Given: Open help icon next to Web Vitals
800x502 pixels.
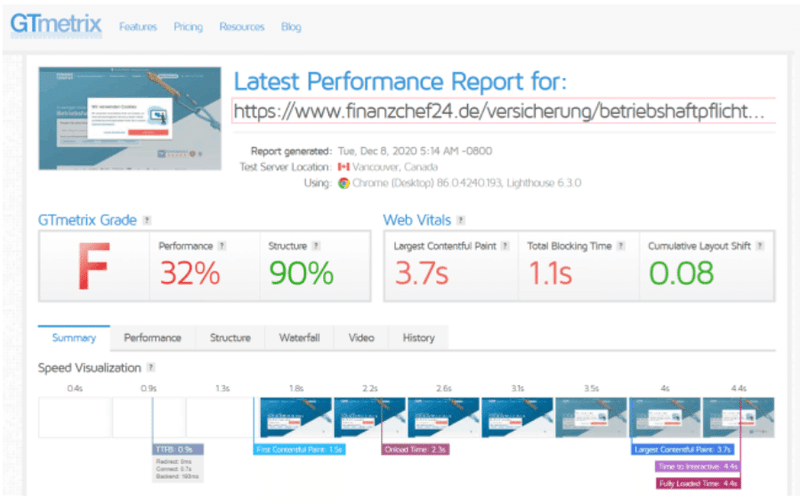Looking at the screenshot, I should (x=461, y=220).
